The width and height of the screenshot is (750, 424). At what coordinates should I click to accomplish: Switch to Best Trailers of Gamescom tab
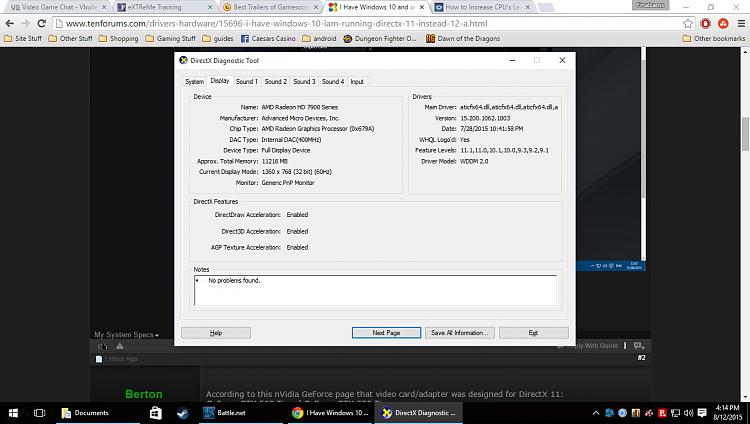[x=271, y=7]
